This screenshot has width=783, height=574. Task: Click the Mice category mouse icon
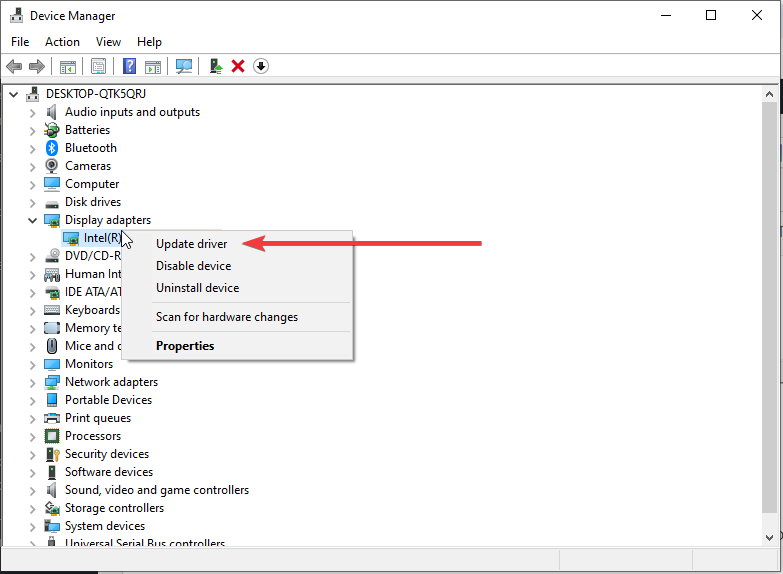pyautogui.click(x=51, y=346)
